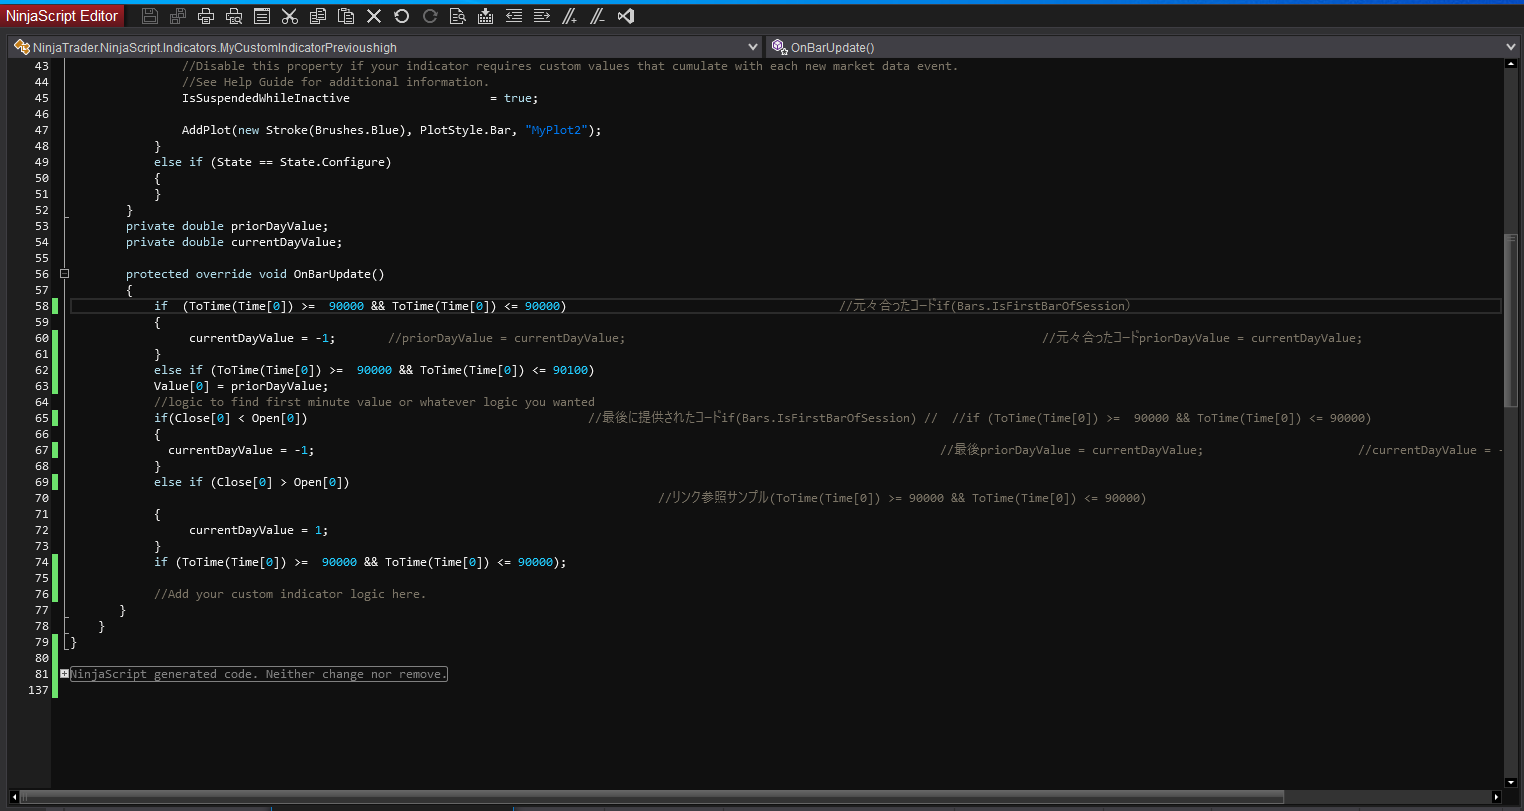Collapse the OnBarUpdate method at line 56

coord(65,274)
